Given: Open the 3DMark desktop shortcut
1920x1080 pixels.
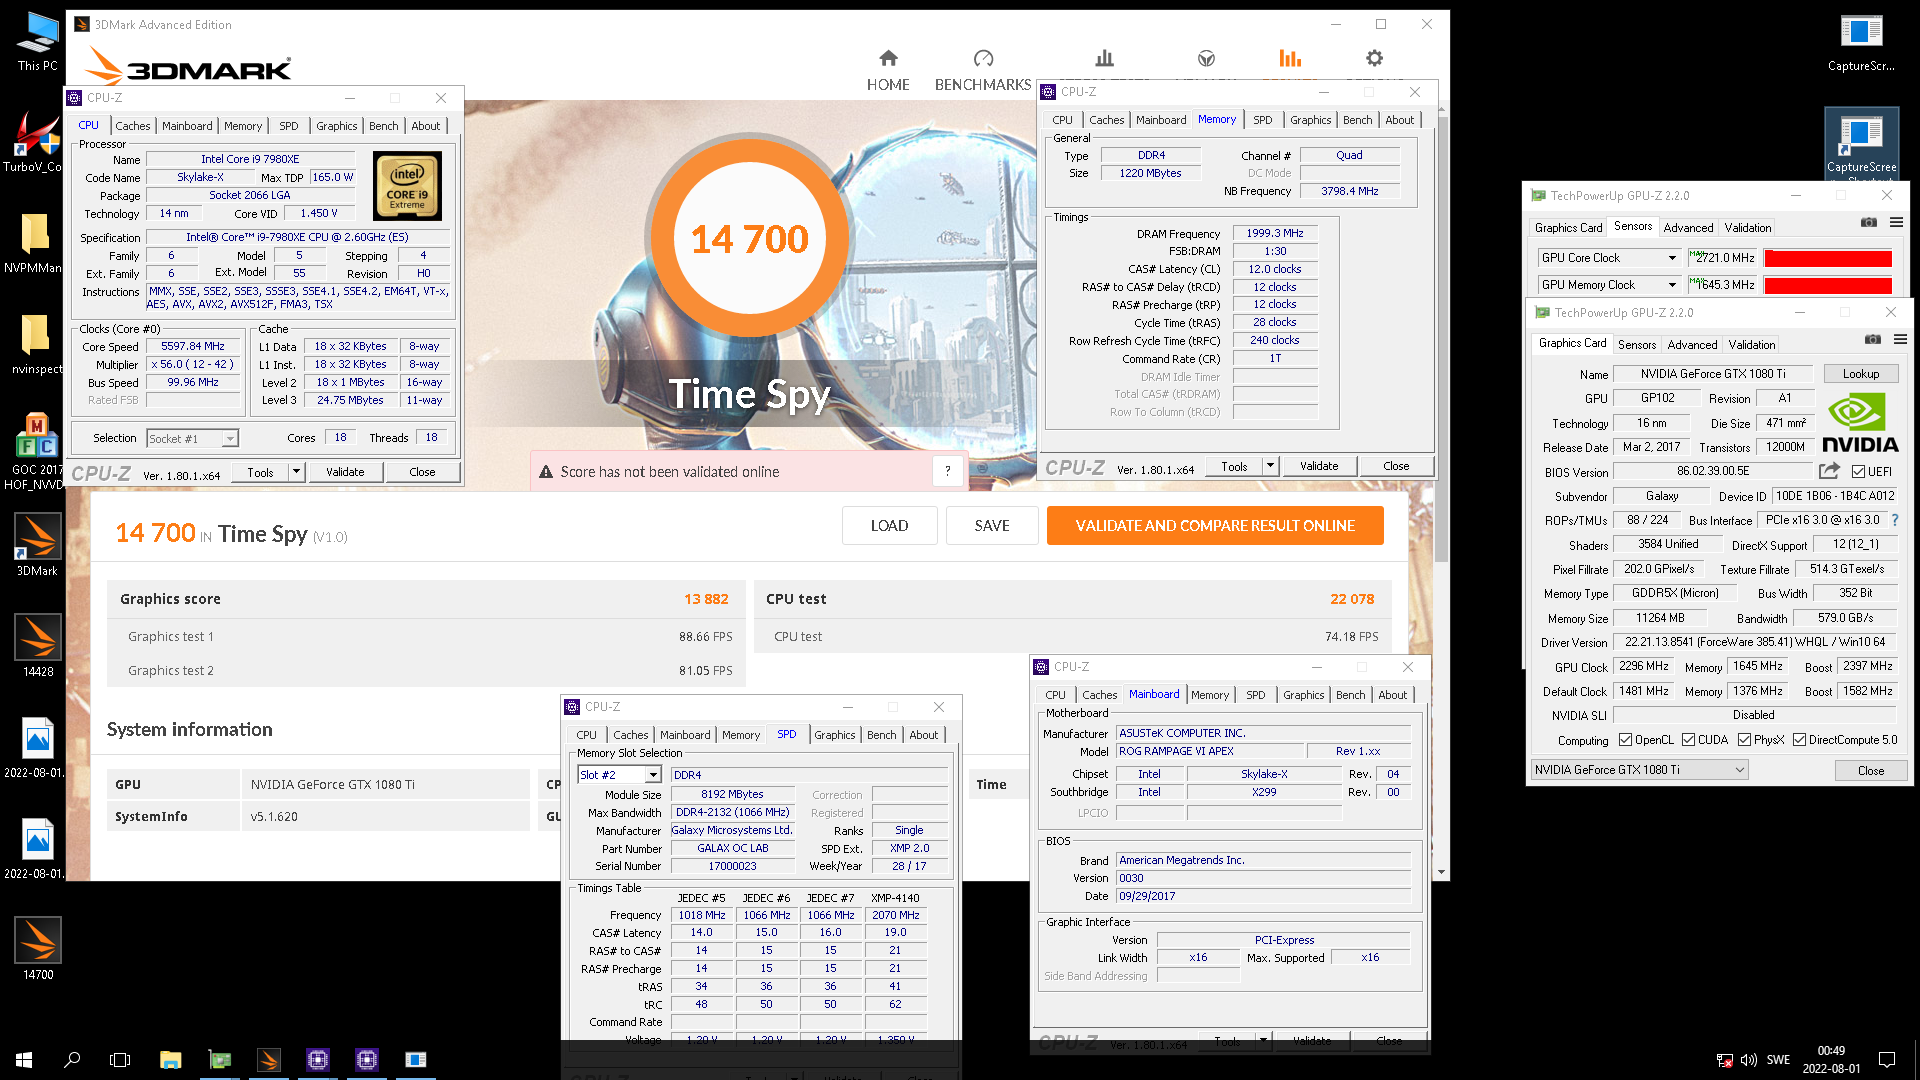Looking at the screenshot, I should 38,545.
